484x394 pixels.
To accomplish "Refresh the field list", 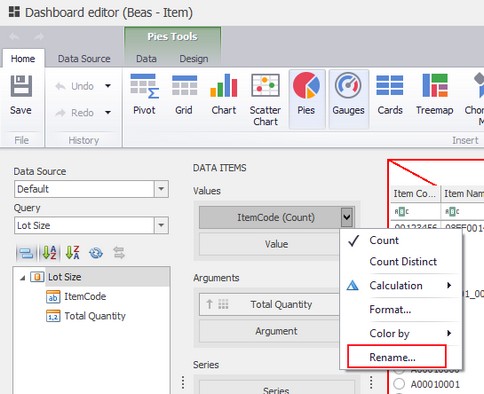I will (96, 253).
